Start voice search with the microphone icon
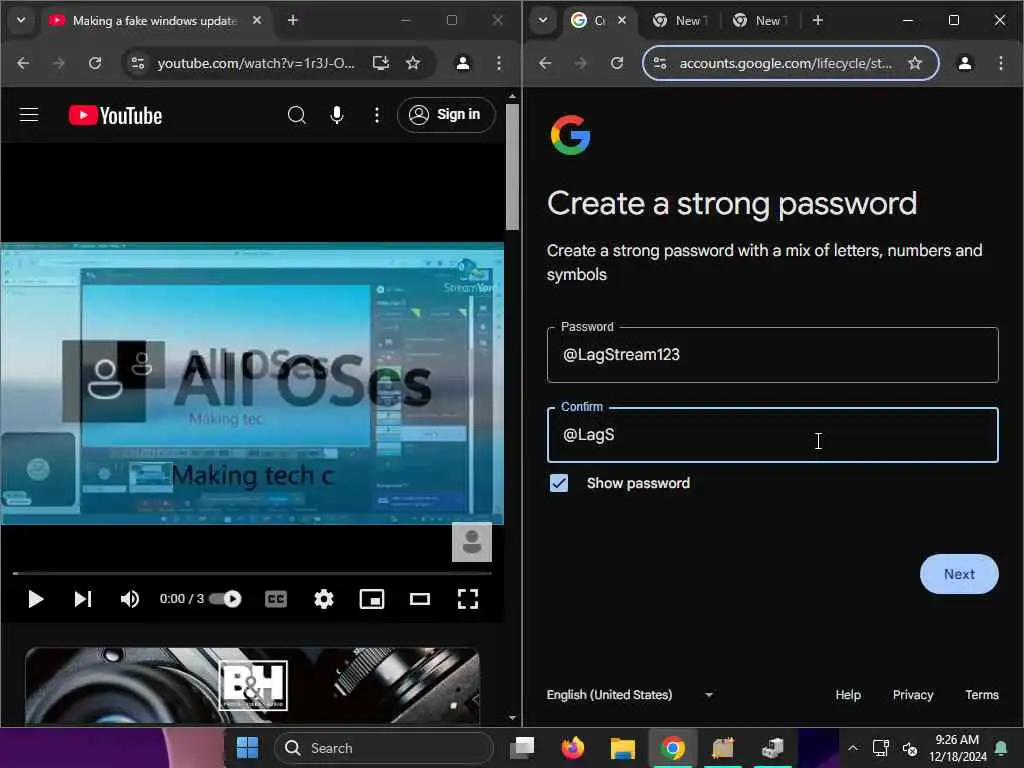This screenshot has width=1024, height=768. pyautogui.click(x=337, y=115)
